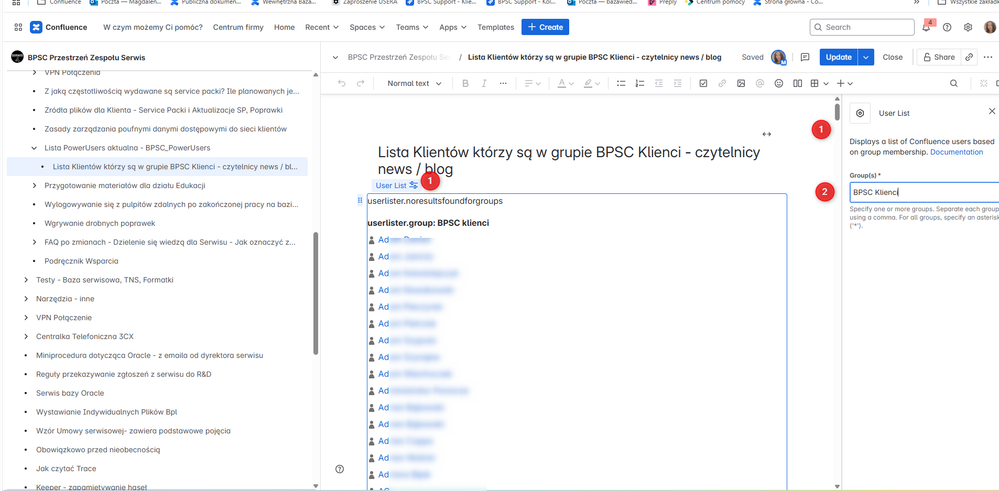Go to Home
Viewport: 999px width, 491px height.
click(x=284, y=27)
